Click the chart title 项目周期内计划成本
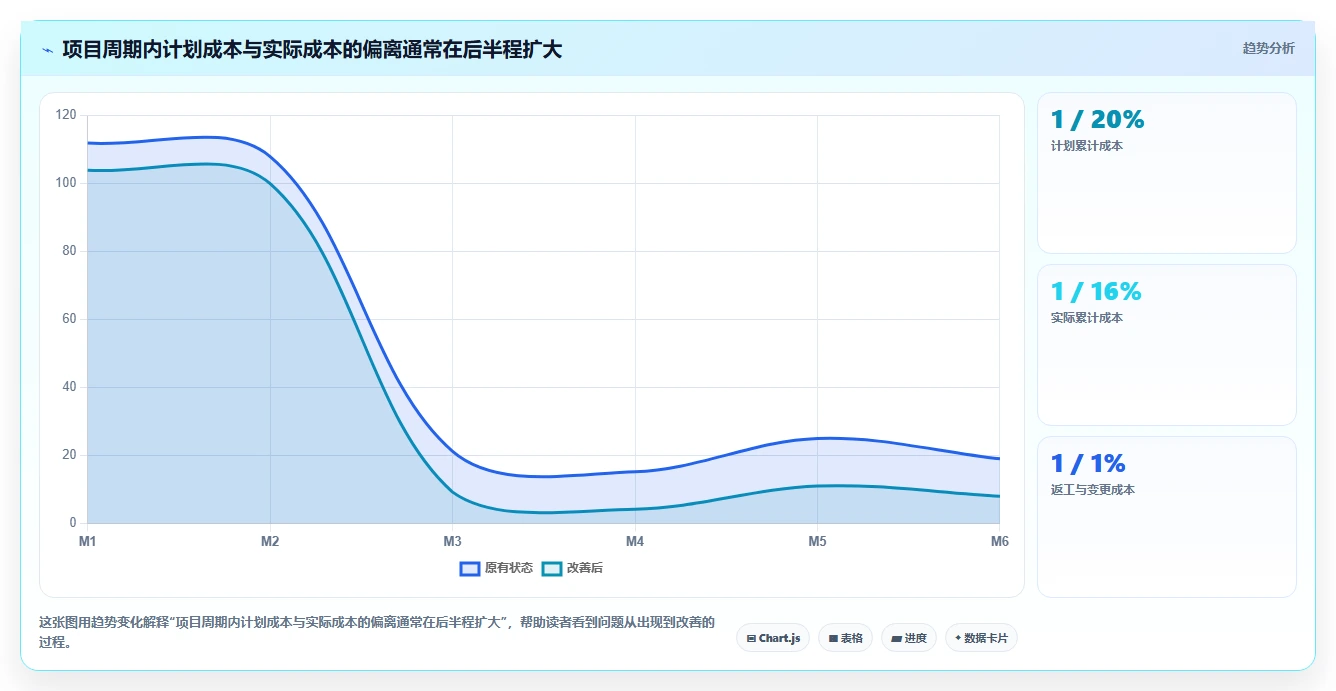The width and height of the screenshot is (1336, 691). (312, 49)
